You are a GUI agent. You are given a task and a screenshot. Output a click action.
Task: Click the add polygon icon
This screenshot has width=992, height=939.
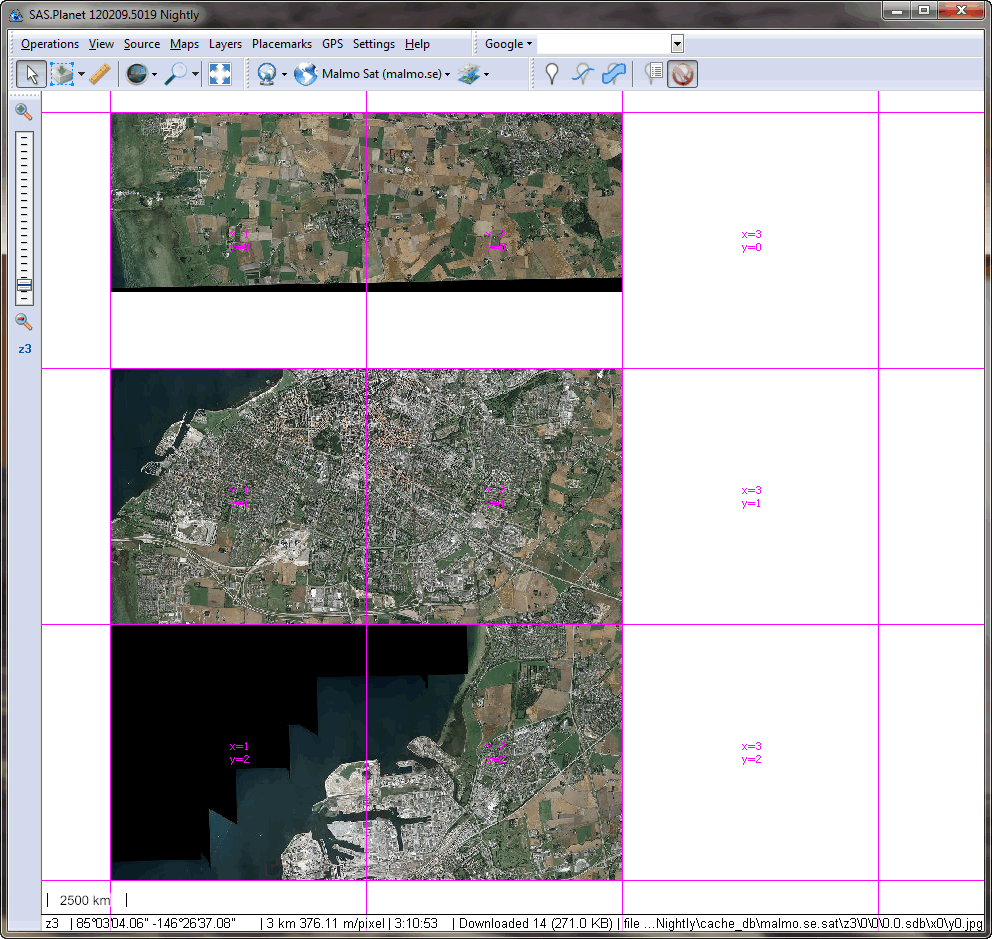(614, 74)
